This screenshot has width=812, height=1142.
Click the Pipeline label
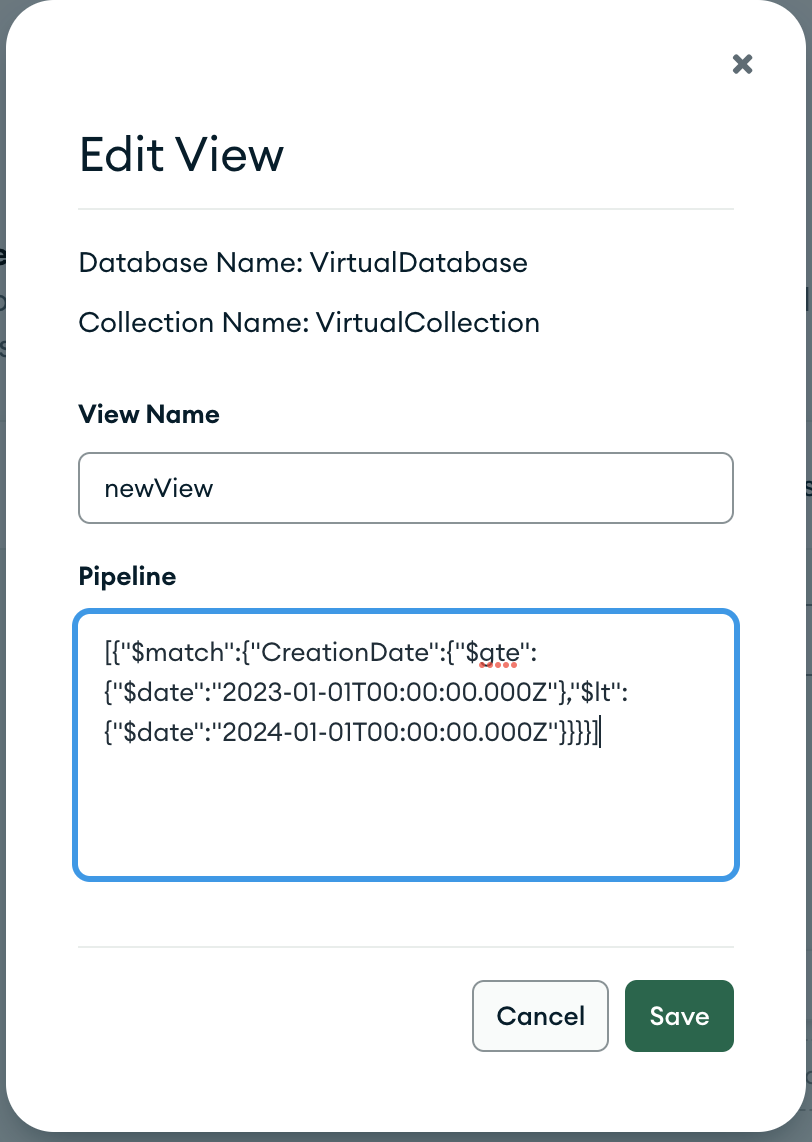[127, 576]
